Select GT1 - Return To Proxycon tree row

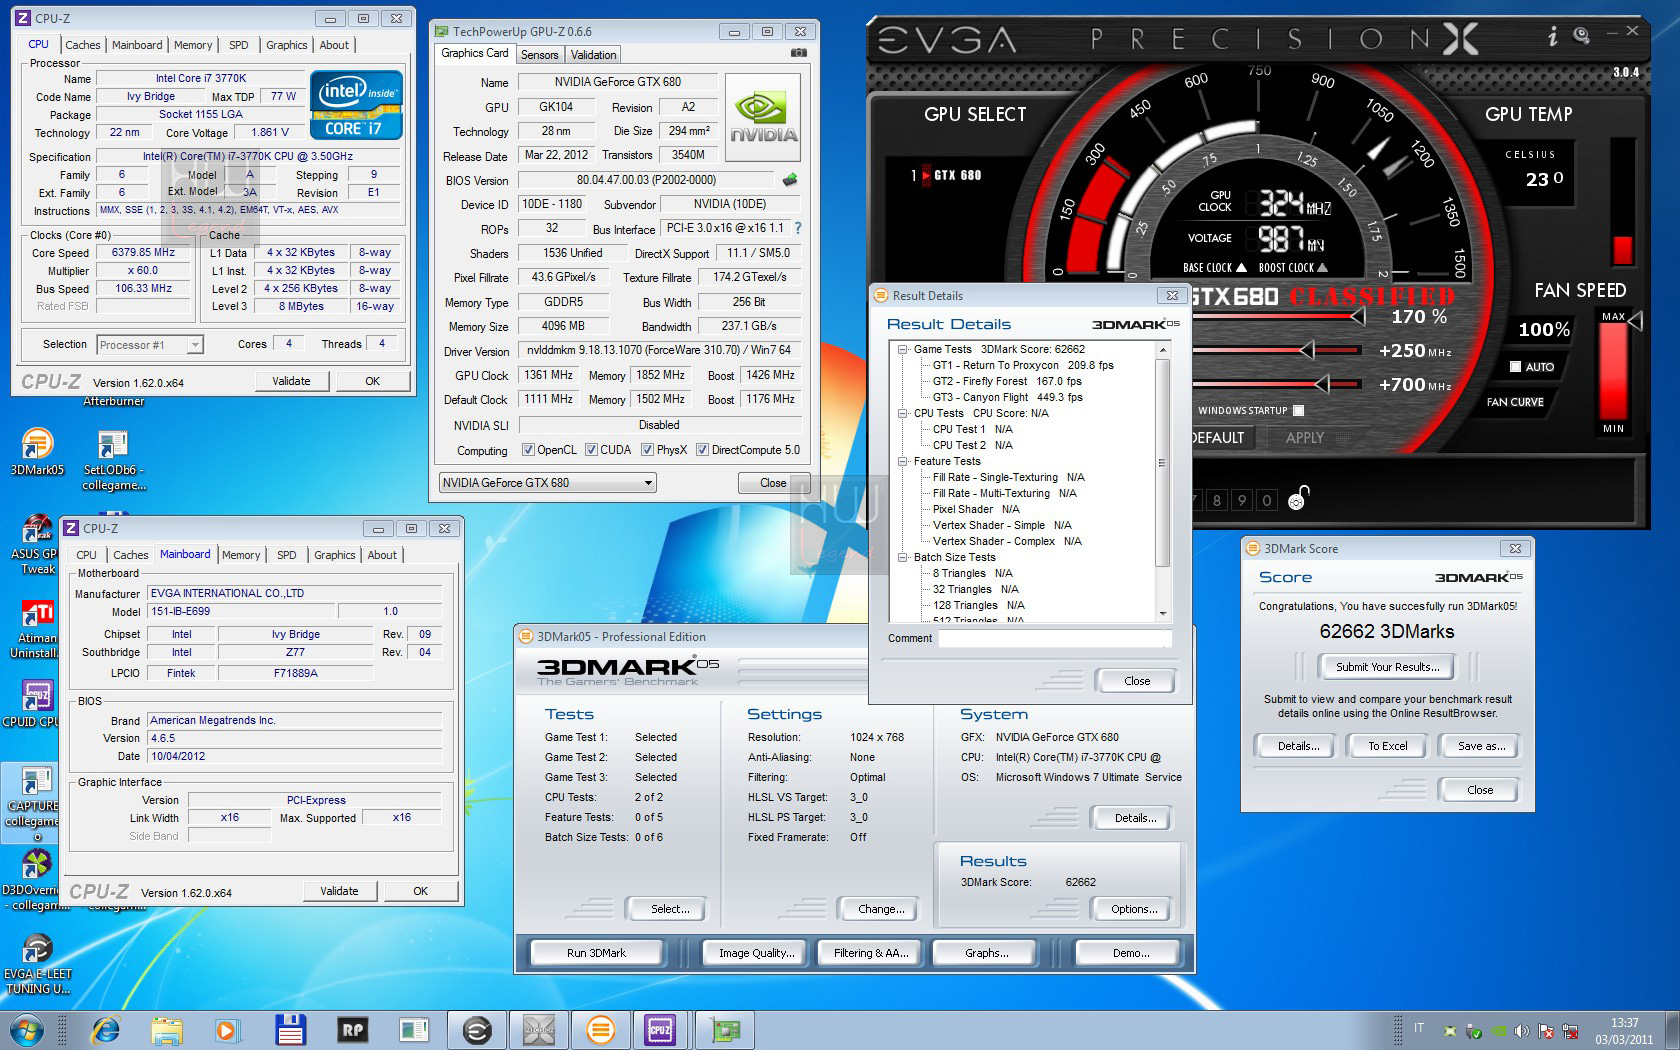click(x=1023, y=365)
